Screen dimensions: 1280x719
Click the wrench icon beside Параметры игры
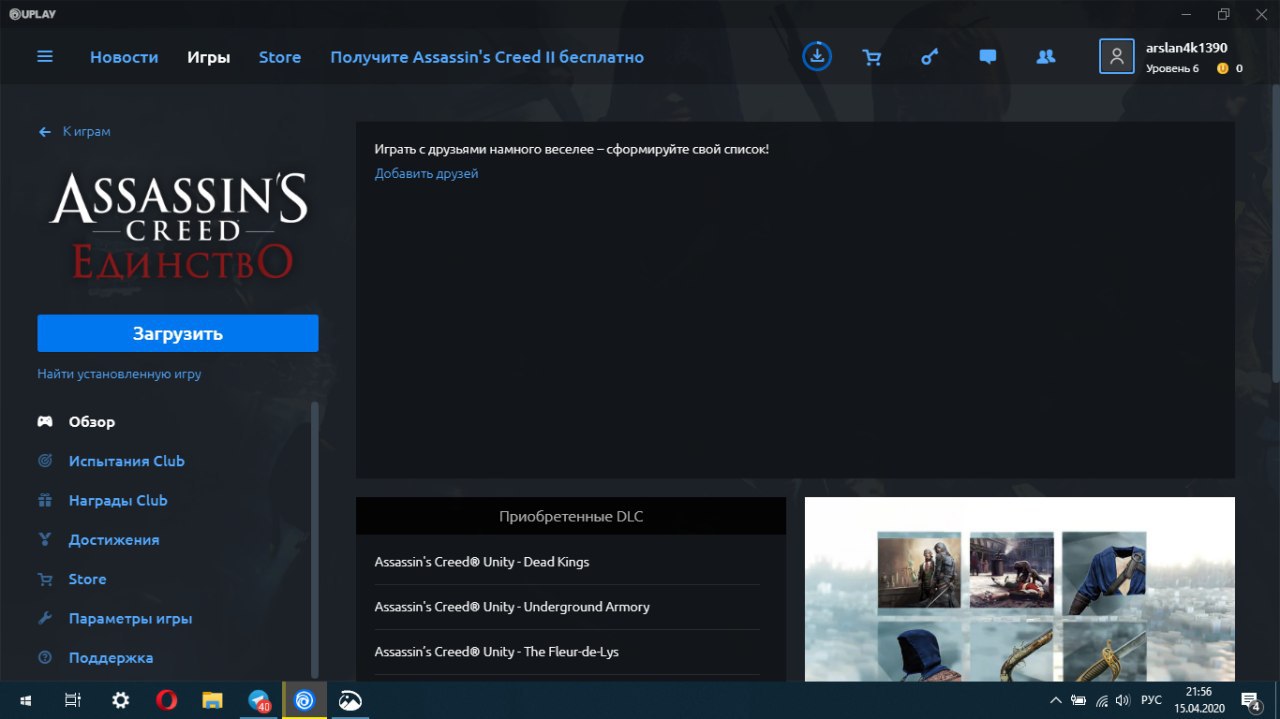click(x=45, y=618)
